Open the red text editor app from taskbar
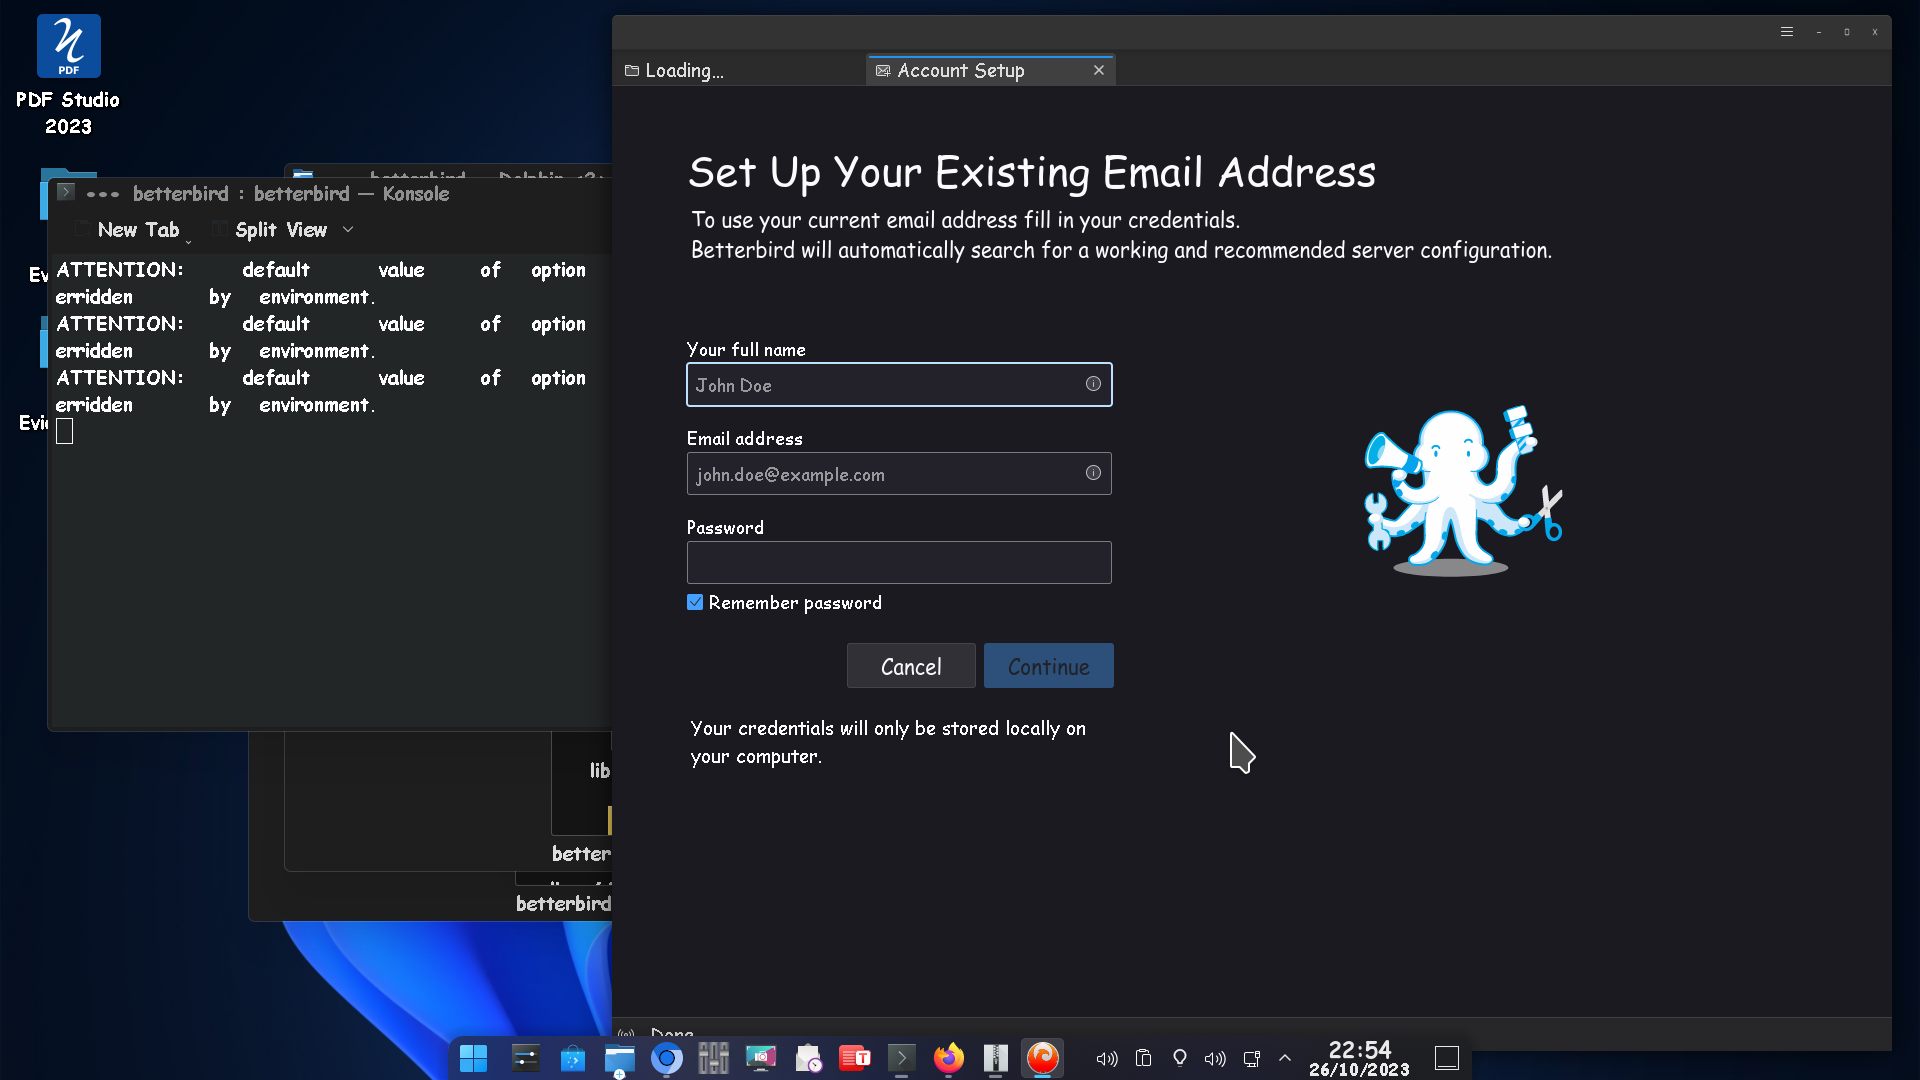The image size is (1920, 1080). (855, 1058)
